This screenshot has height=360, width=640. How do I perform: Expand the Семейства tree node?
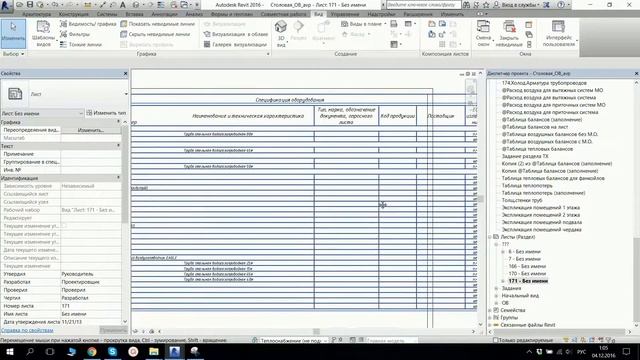pyautogui.click(x=490, y=310)
